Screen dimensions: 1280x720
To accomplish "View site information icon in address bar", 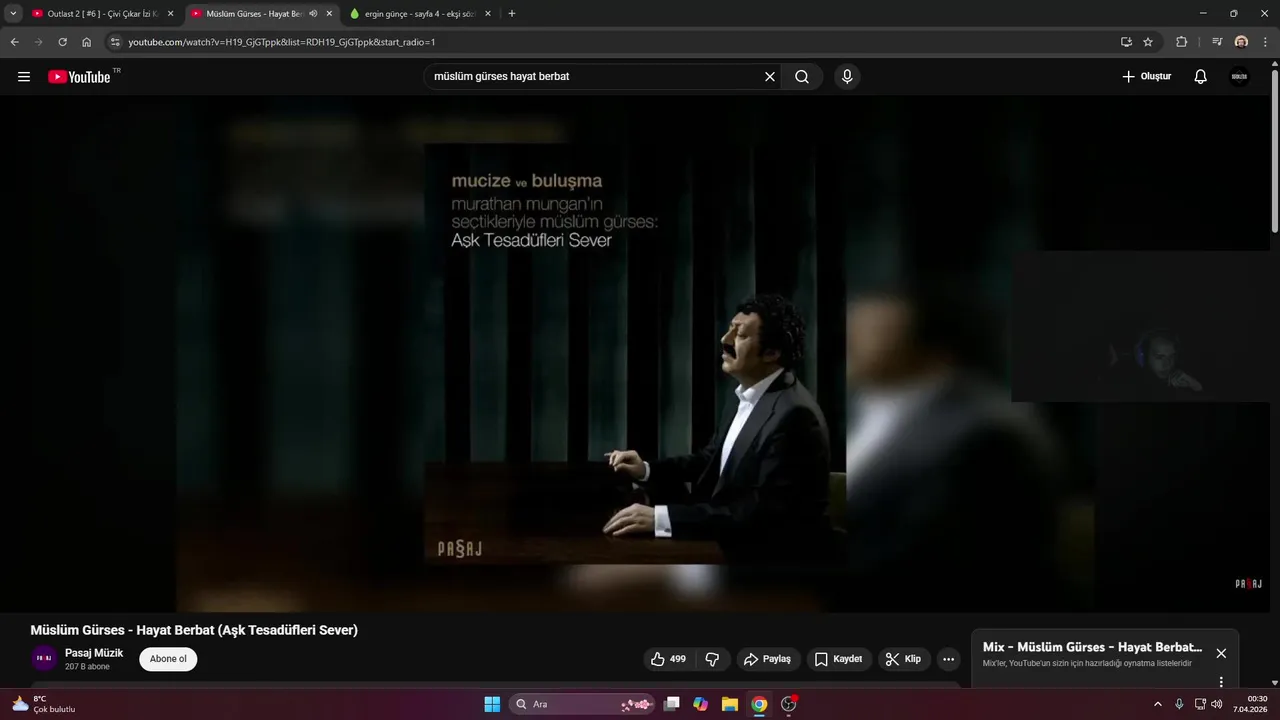I will point(115,42).
